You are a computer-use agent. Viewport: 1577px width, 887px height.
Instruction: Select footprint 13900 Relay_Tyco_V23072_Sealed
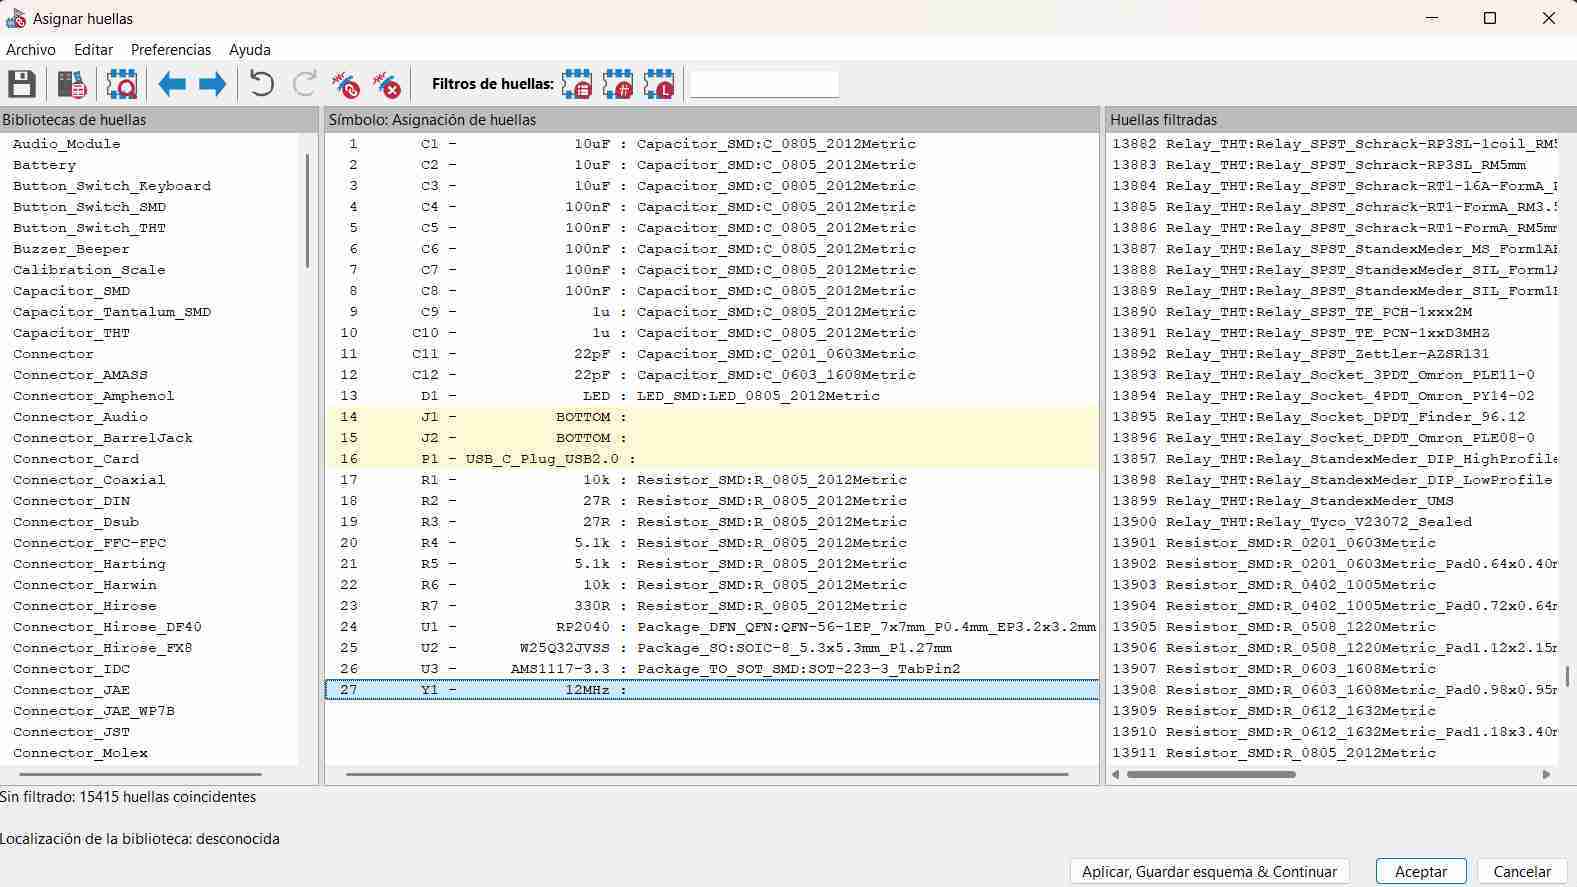1334,522
